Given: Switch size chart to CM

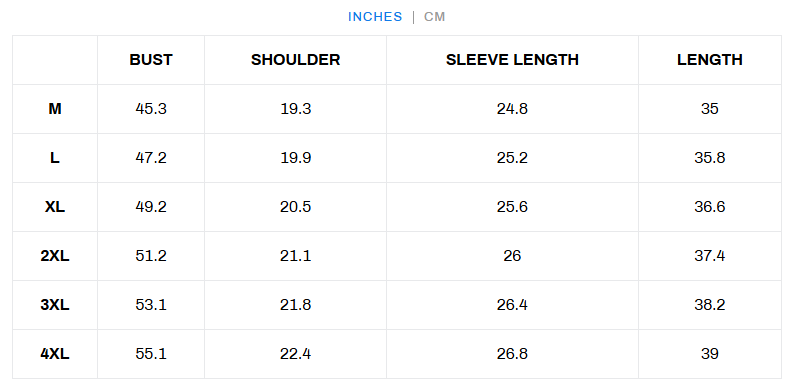Looking at the screenshot, I should tap(434, 17).
